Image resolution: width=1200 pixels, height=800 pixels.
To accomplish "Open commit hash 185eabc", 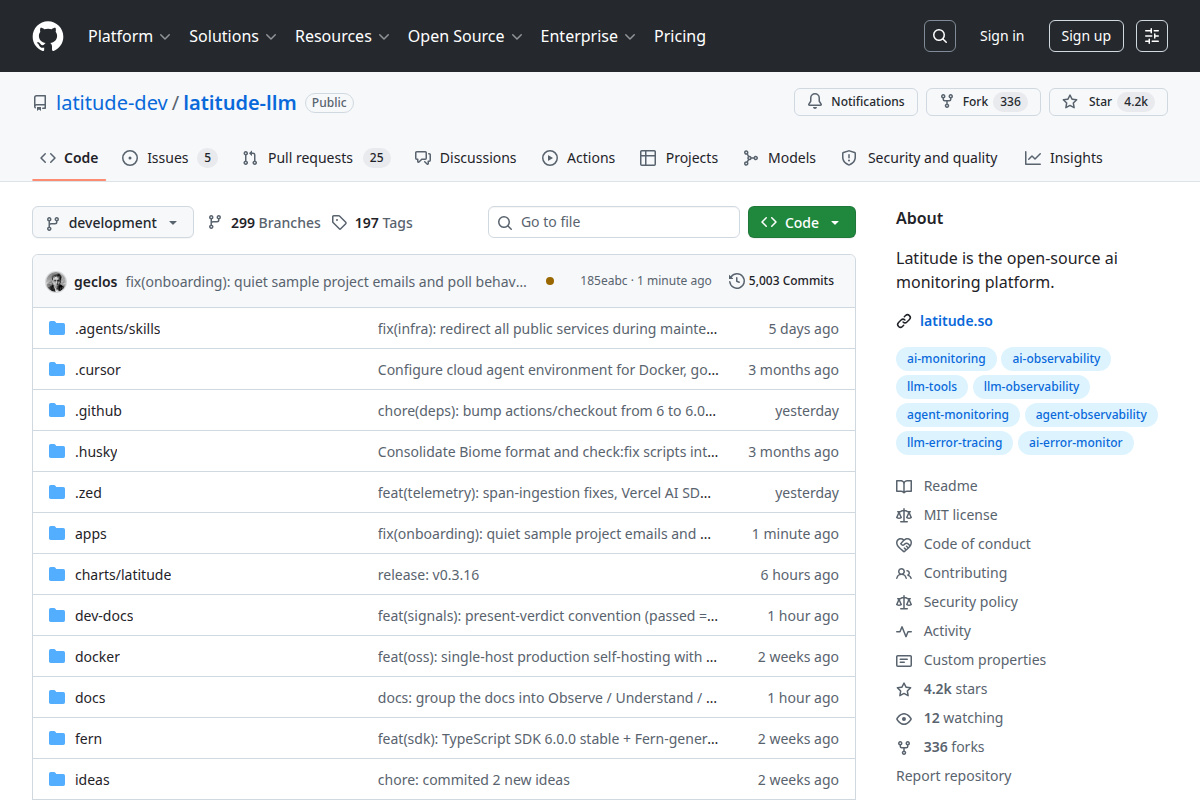I will (604, 281).
